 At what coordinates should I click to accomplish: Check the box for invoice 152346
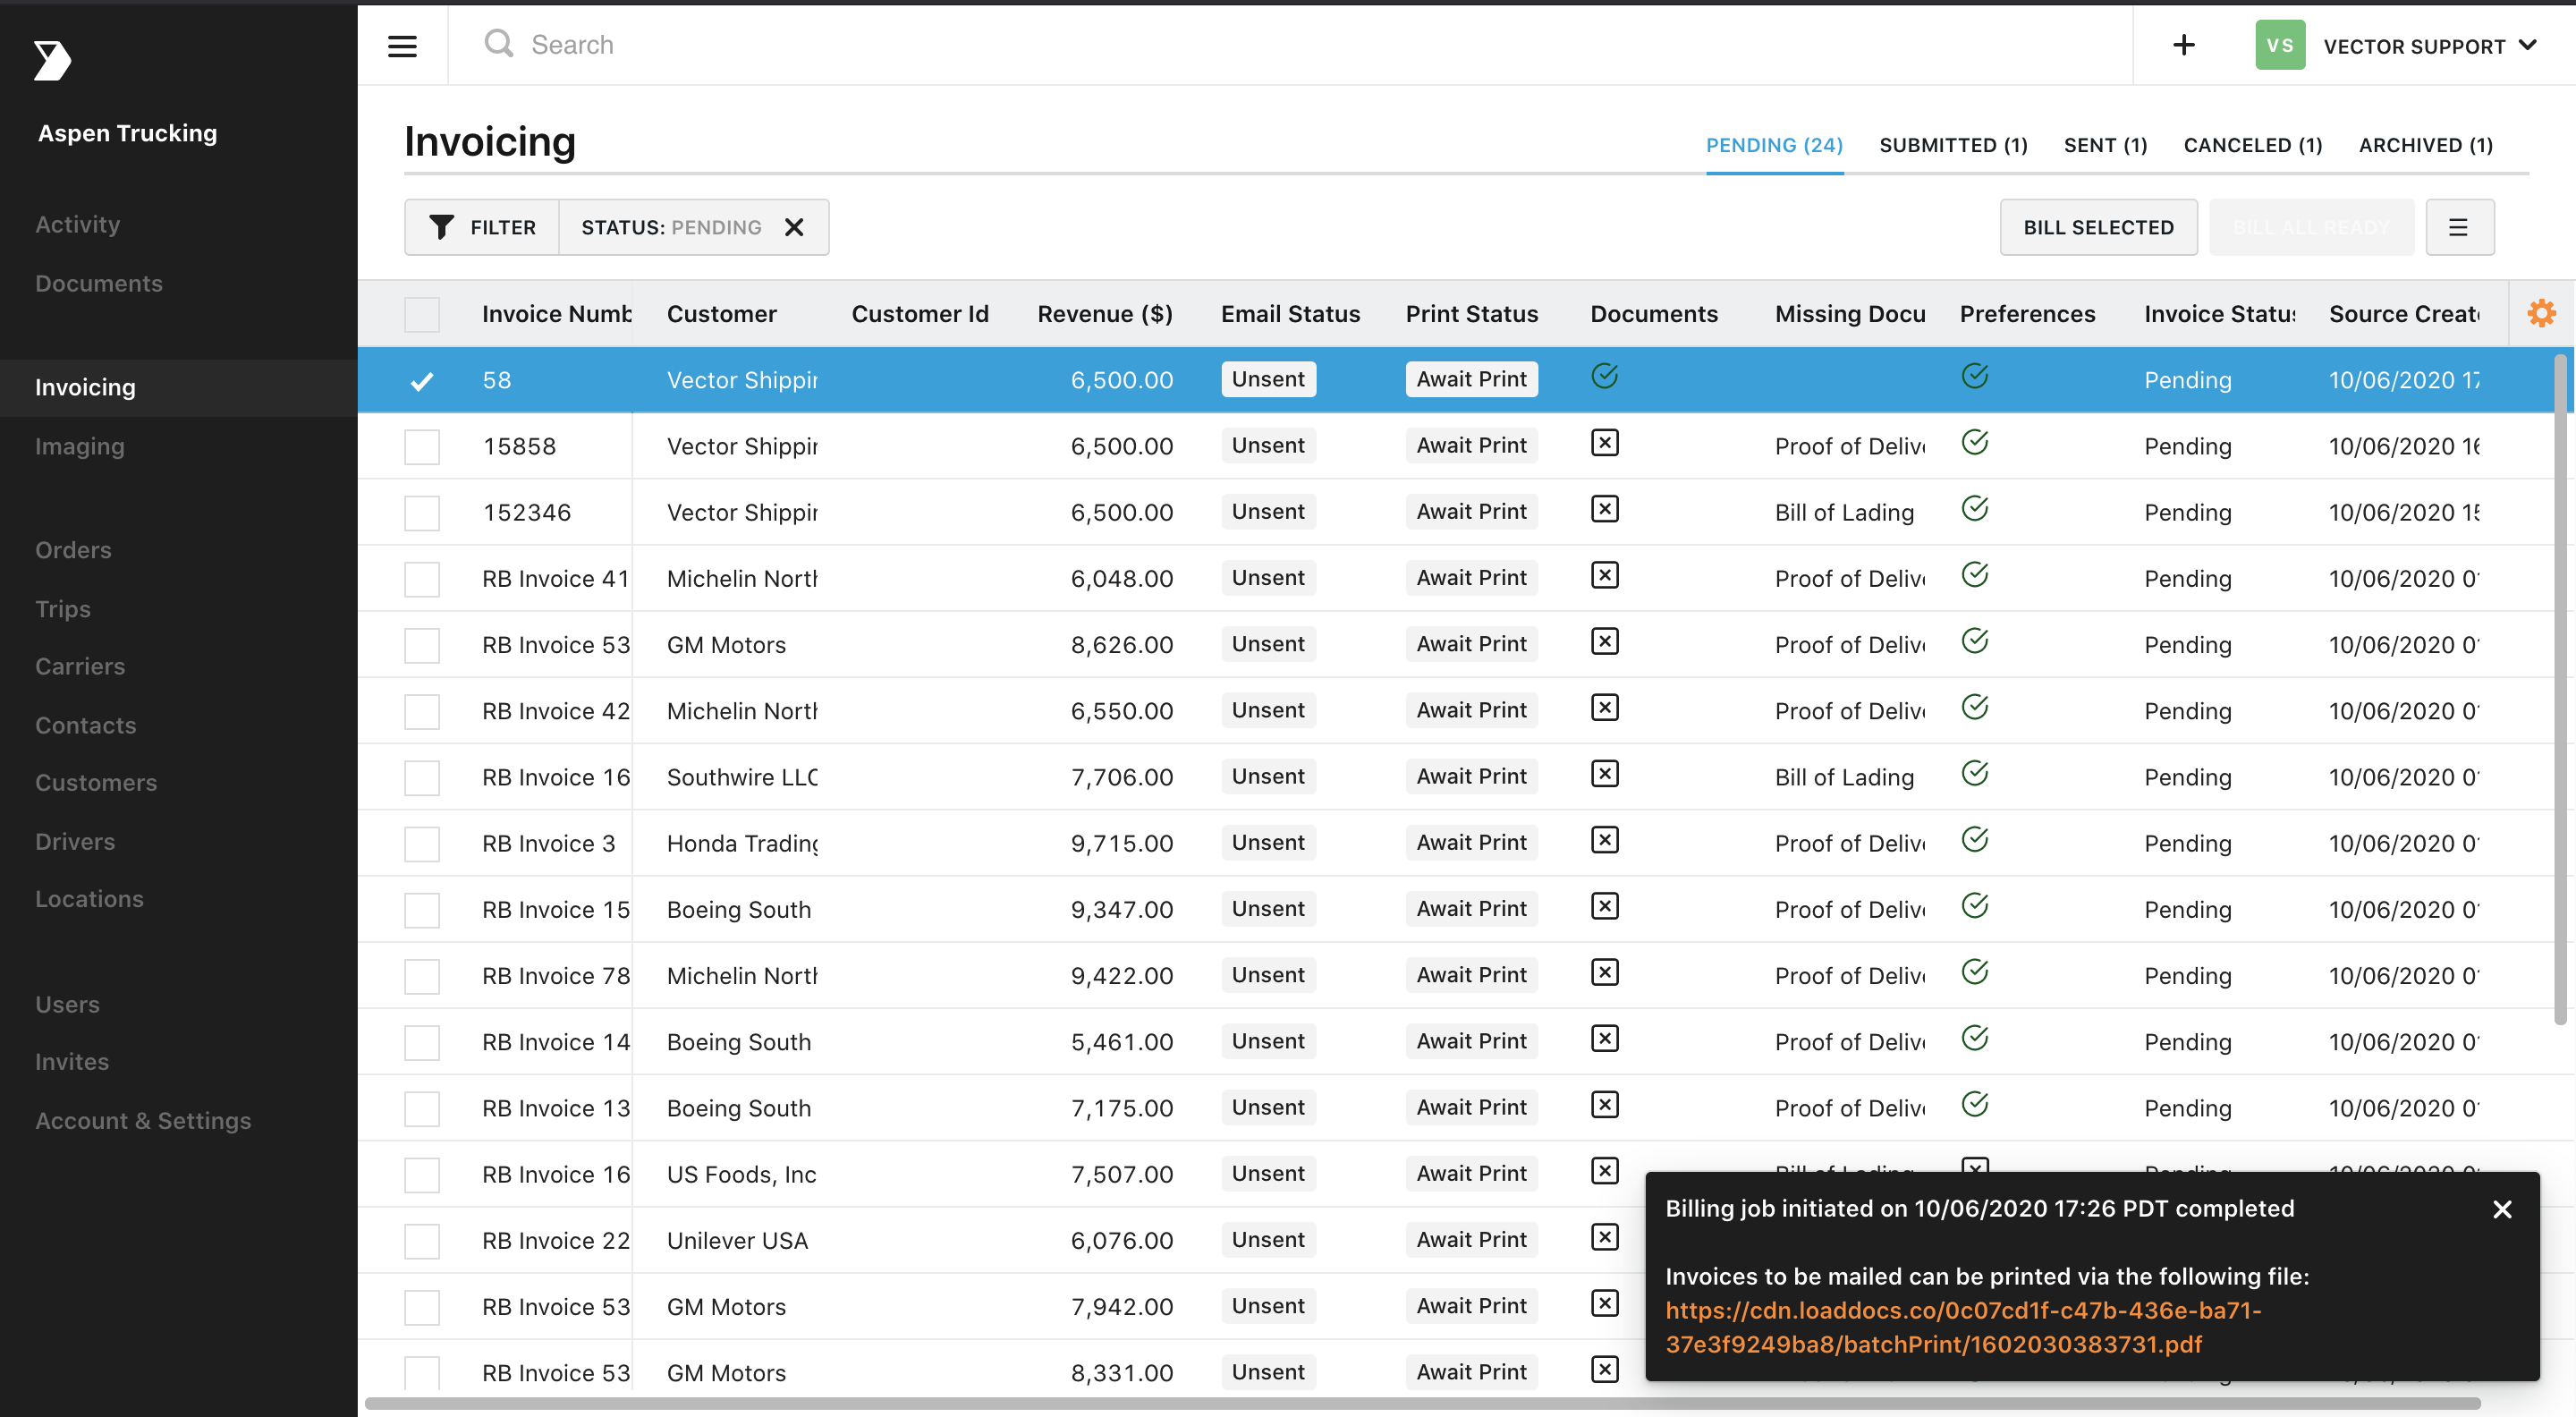422,513
